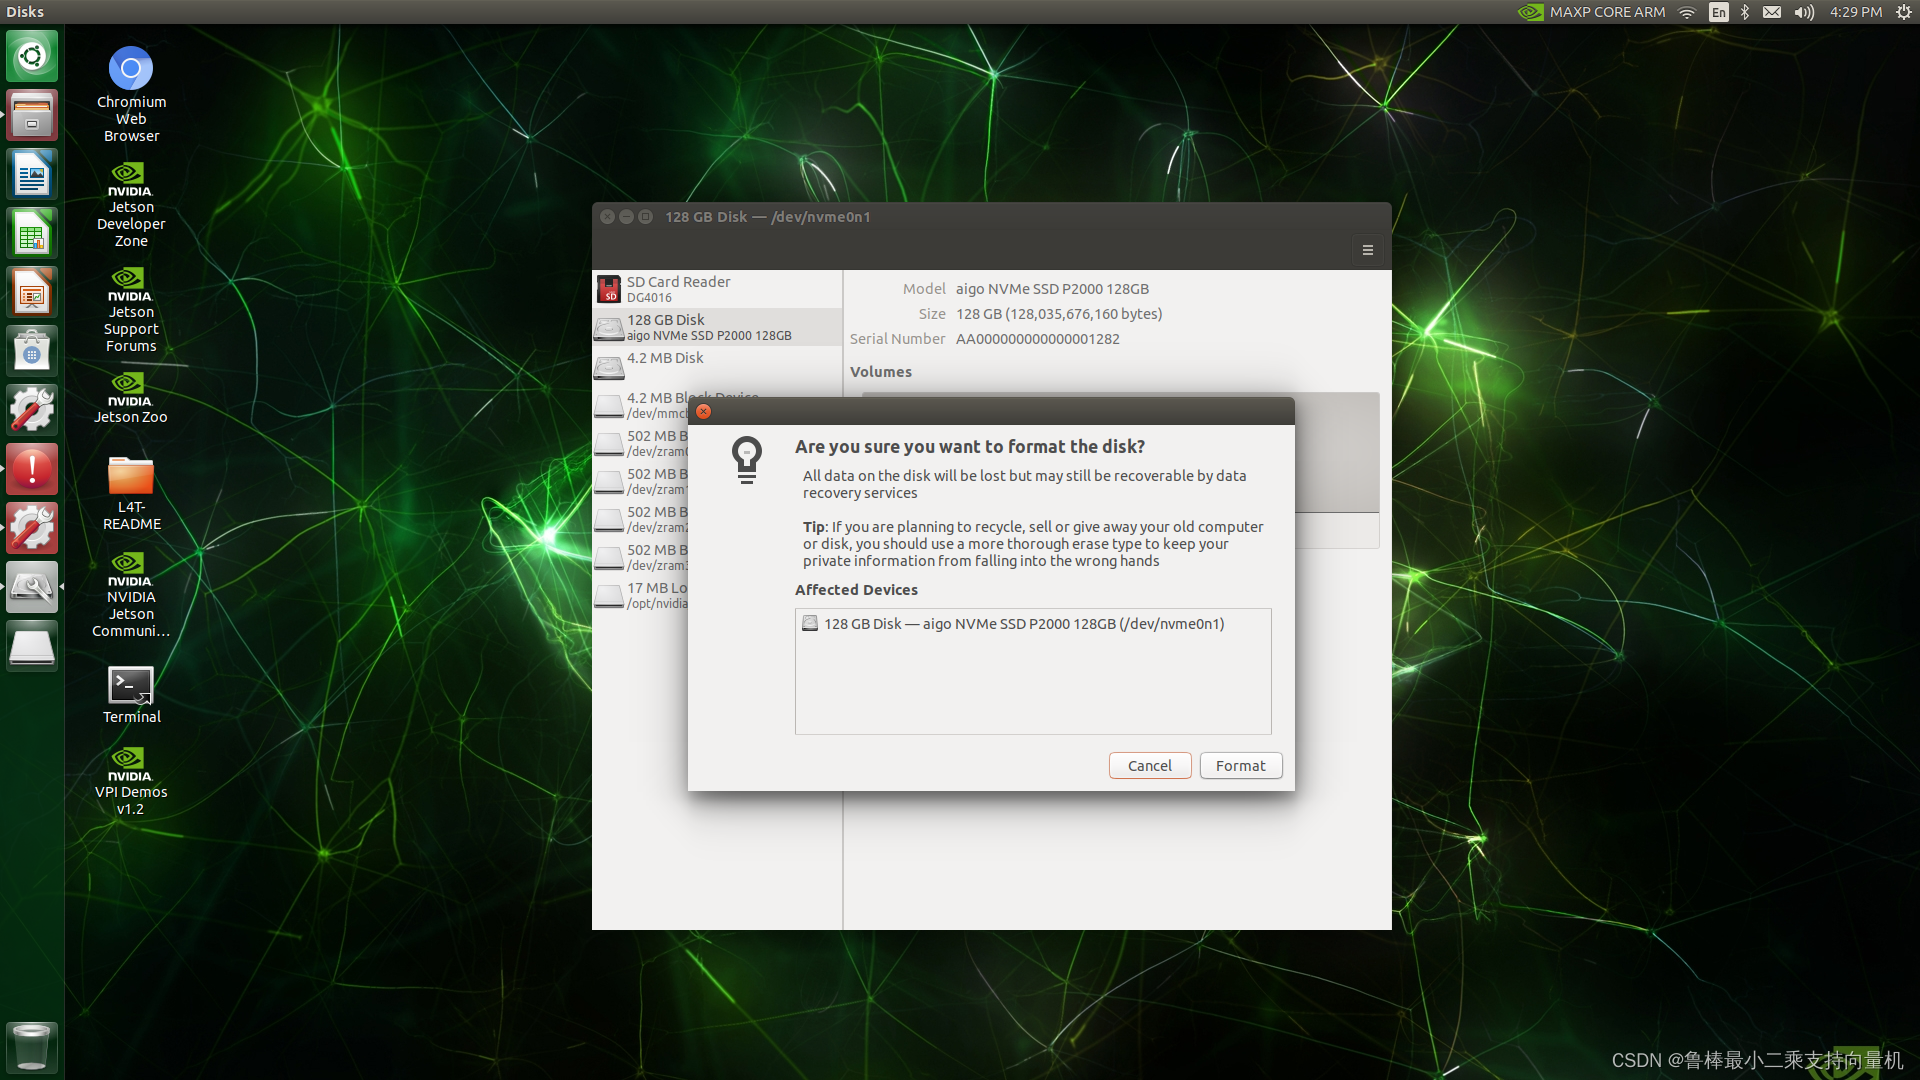Open the session power gear menu
This screenshot has height=1080, width=1920.
click(1903, 12)
